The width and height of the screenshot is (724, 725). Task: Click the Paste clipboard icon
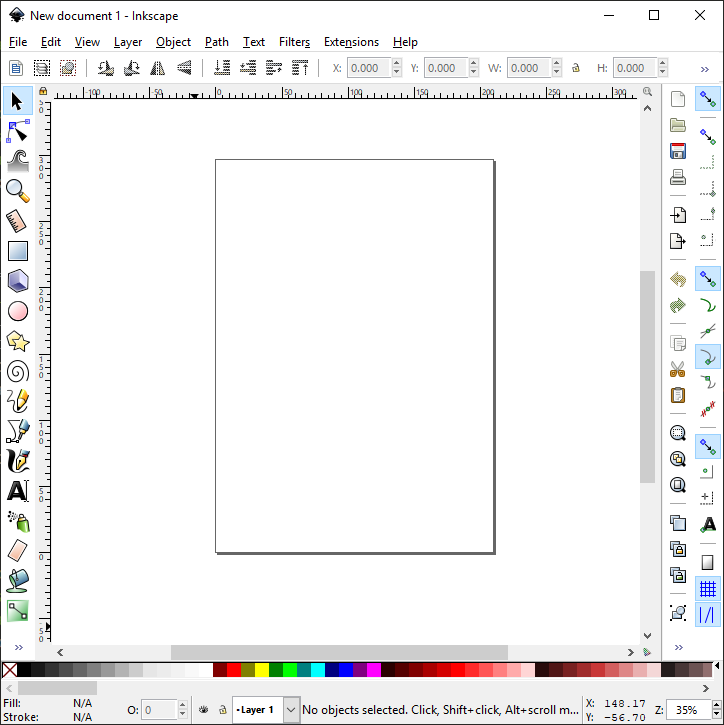[x=678, y=395]
